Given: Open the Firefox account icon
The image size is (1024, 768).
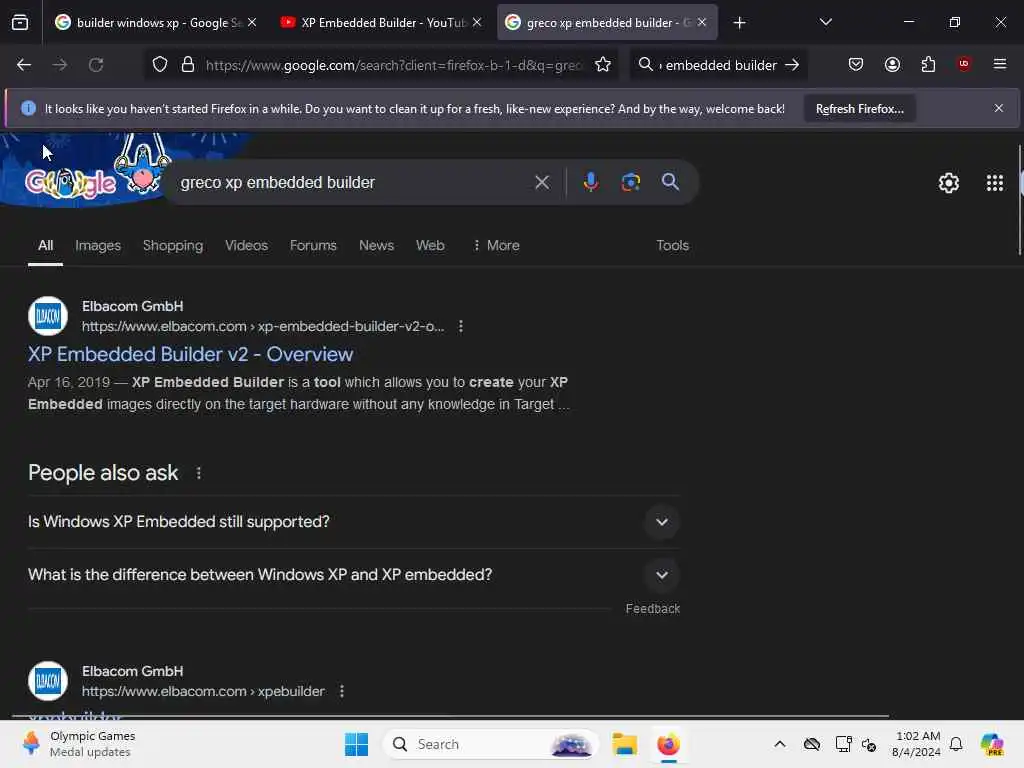Looking at the screenshot, I should click(892, 64).
